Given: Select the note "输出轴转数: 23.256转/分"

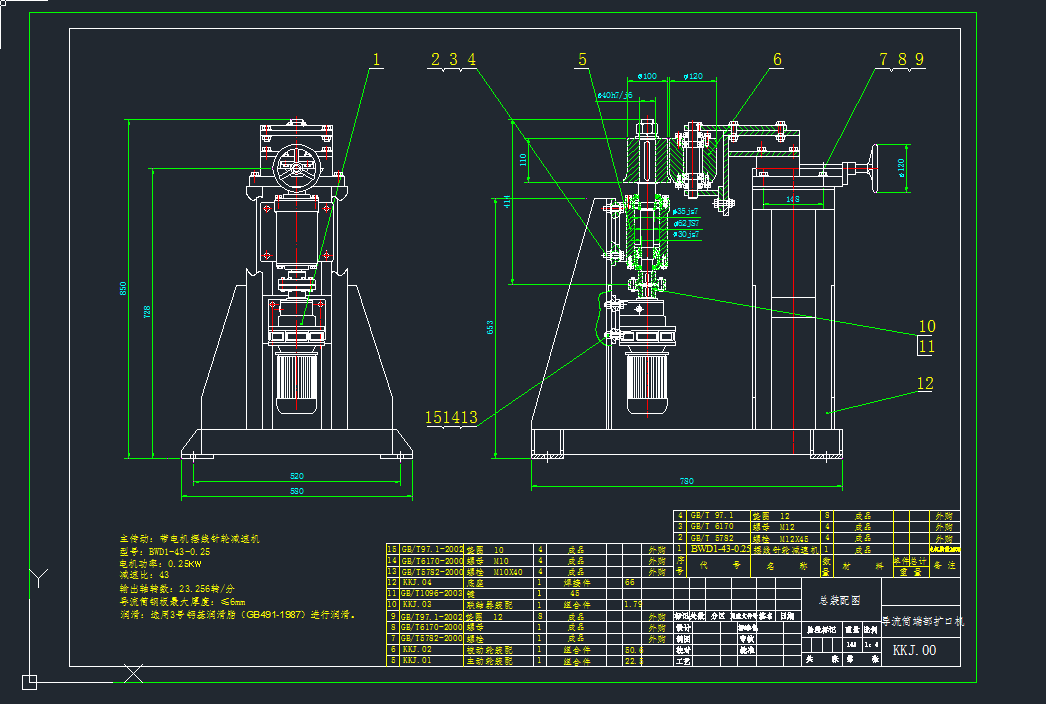Looking at the screenshot, I should coord(177,589).
